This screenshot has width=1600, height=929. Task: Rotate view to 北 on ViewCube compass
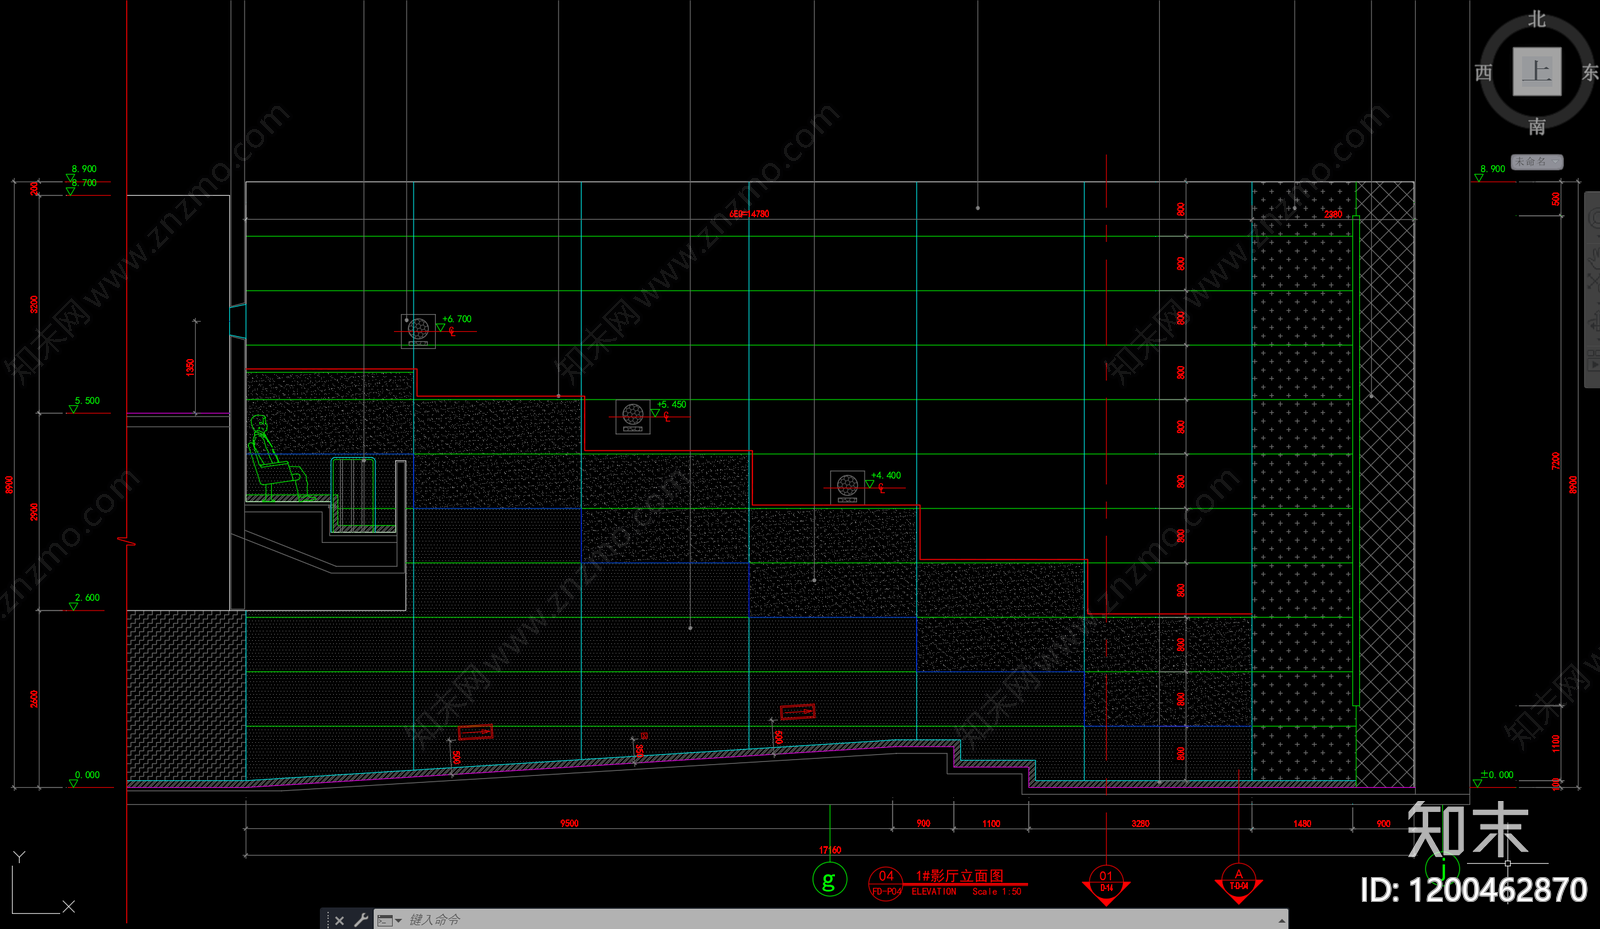(1537, 19)
